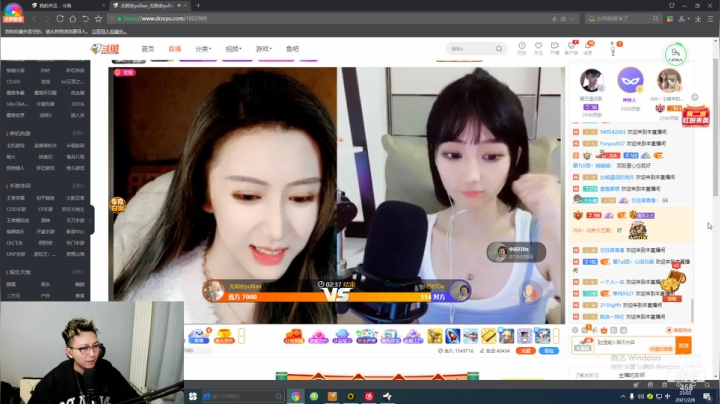Toggle the block effects option above chat input
This screenshot has width=720, height=404.
(x=679, y=330)
